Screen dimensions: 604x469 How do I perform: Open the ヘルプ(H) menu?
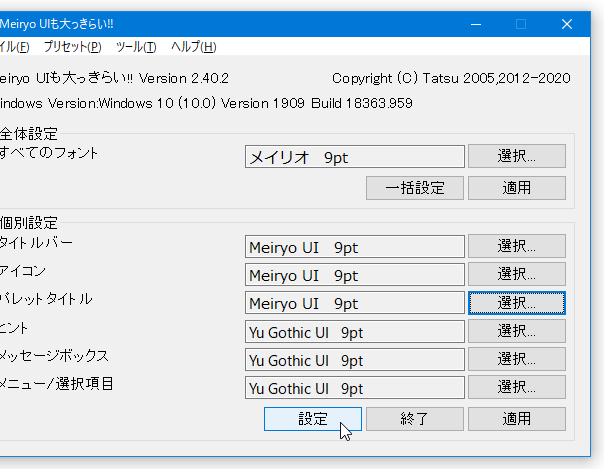(x=193, y=47)
